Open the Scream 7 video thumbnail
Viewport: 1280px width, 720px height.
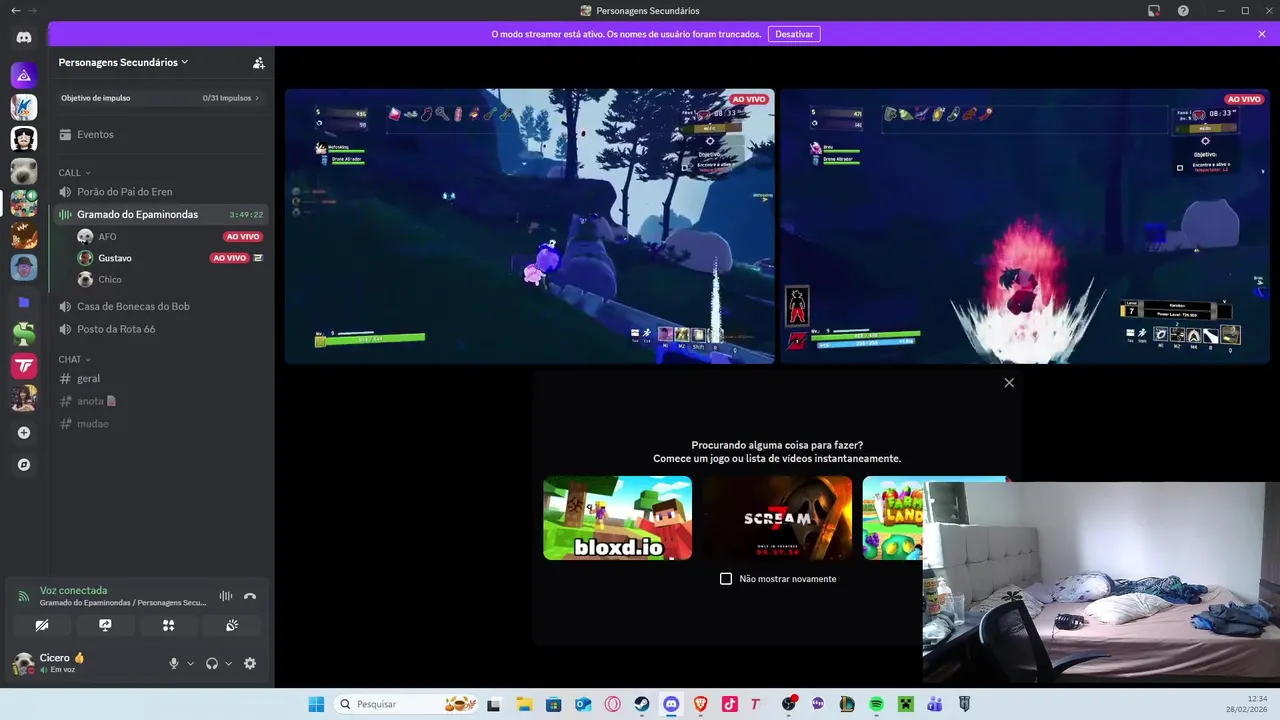coord(777,518)
